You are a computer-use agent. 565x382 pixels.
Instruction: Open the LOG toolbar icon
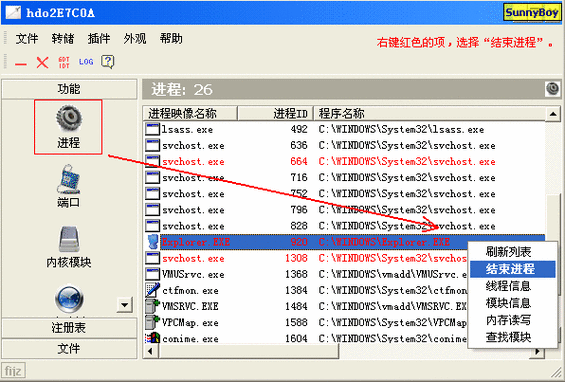(x=86, y=62)
